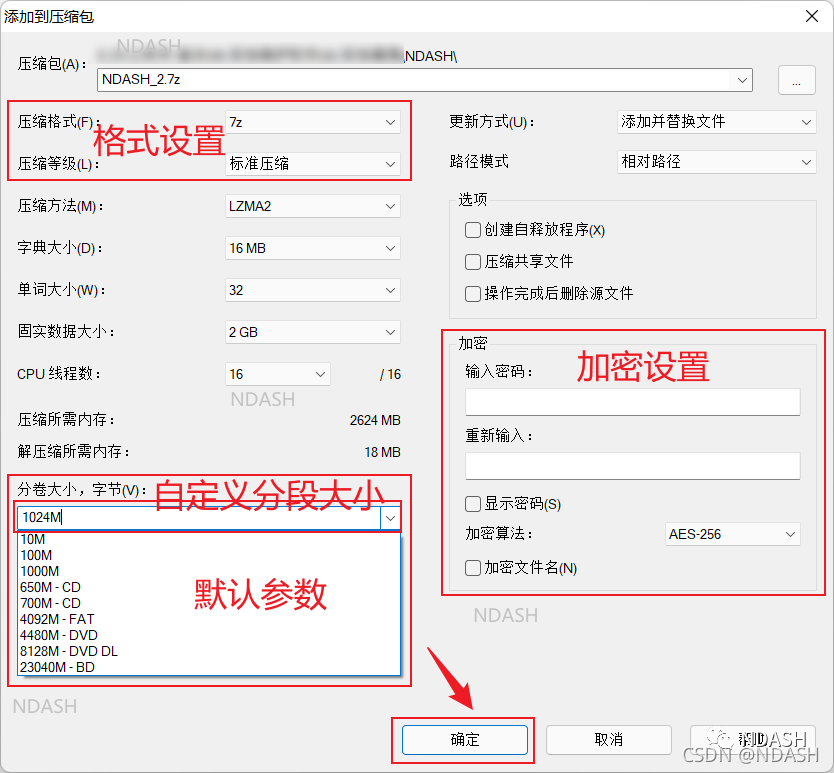
Task: Click the re-enter password input field
Action: click(x=632, y=466)
